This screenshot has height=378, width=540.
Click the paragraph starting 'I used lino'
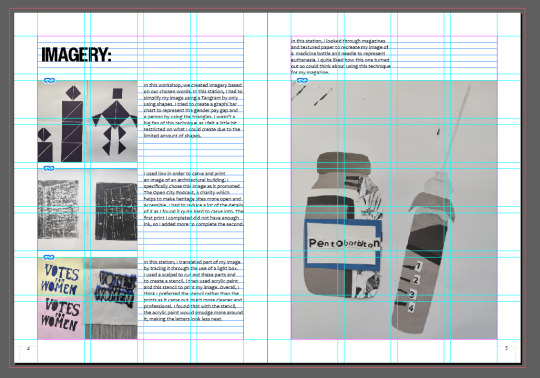[x=193, y=199]
